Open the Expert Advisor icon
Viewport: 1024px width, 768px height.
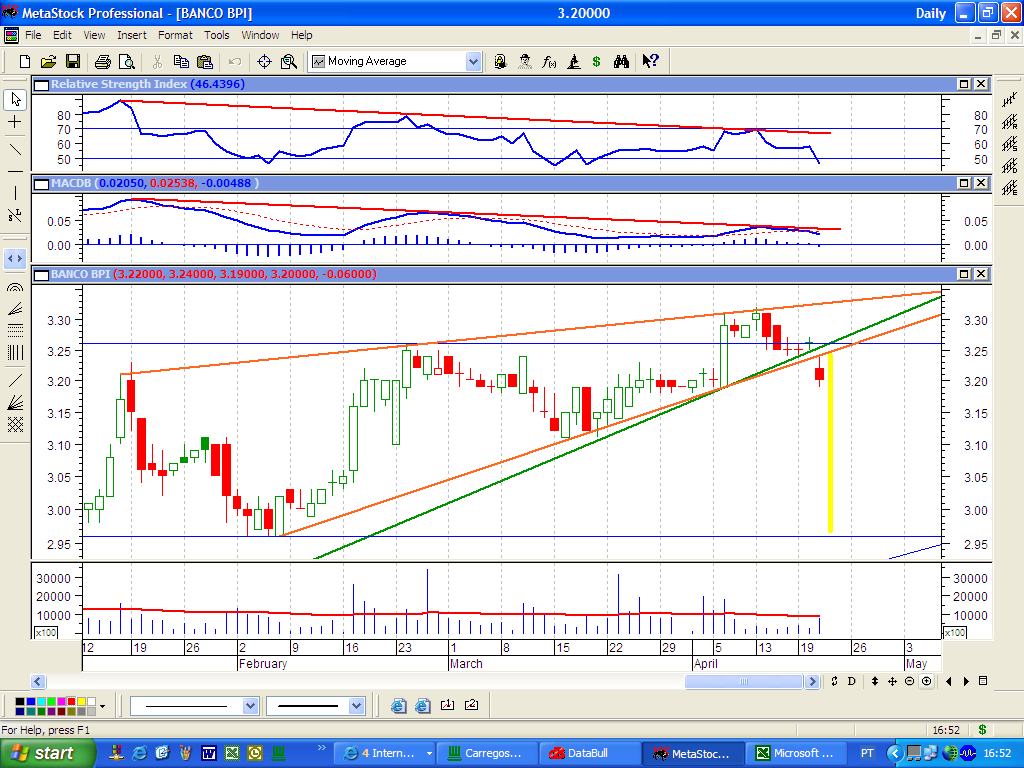[525, 61]
